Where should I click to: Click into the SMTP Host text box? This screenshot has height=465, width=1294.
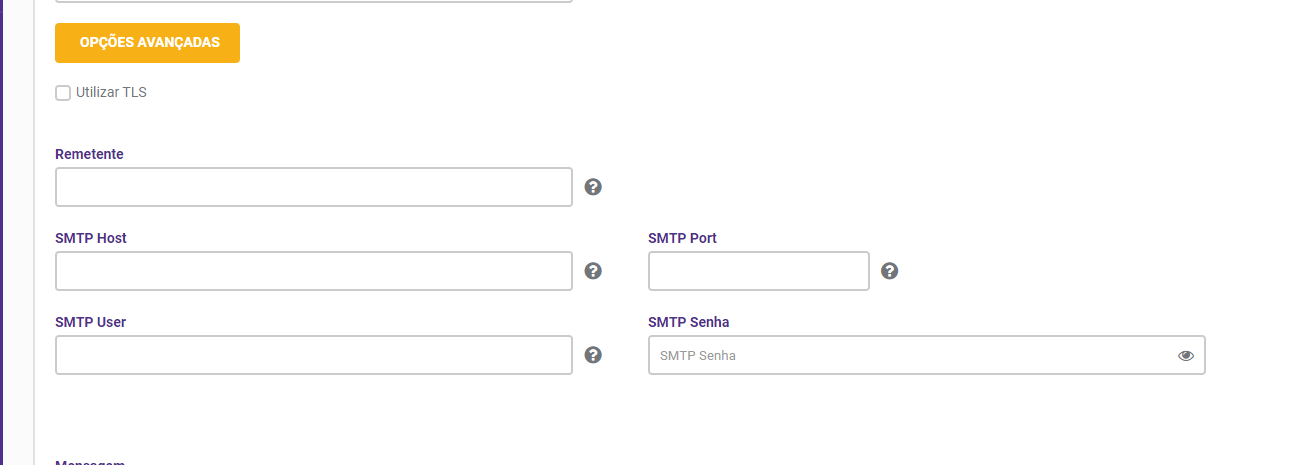[314, 271]
